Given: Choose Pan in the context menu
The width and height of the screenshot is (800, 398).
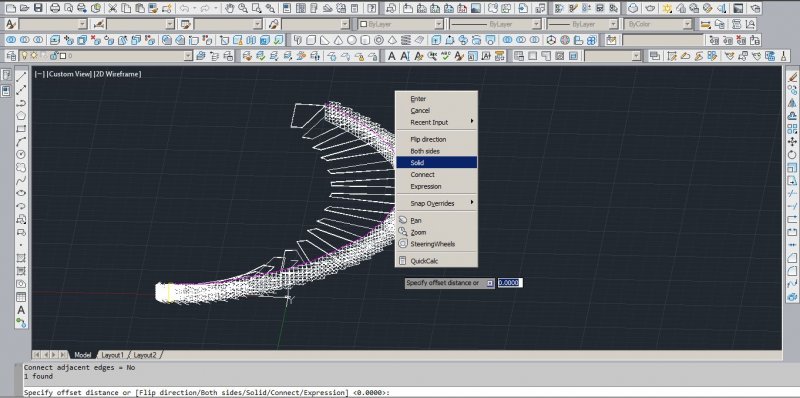Looking at the screenshot, I should click(x=436, y=220).
